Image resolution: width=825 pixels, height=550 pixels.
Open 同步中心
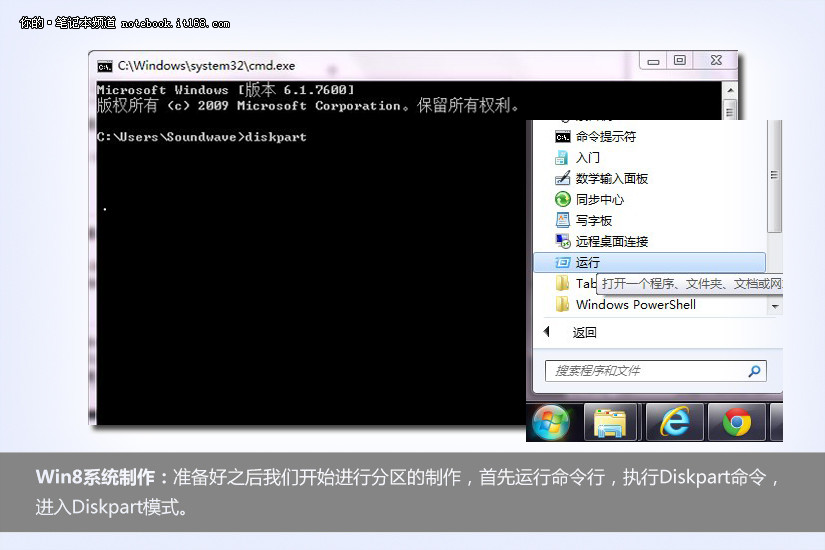click(650, 199)
